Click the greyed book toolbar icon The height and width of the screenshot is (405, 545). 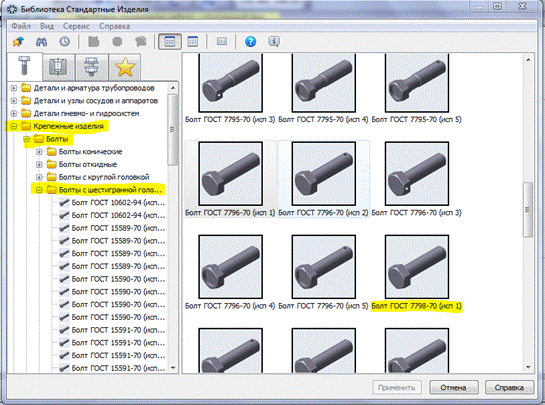click(222, 42)
